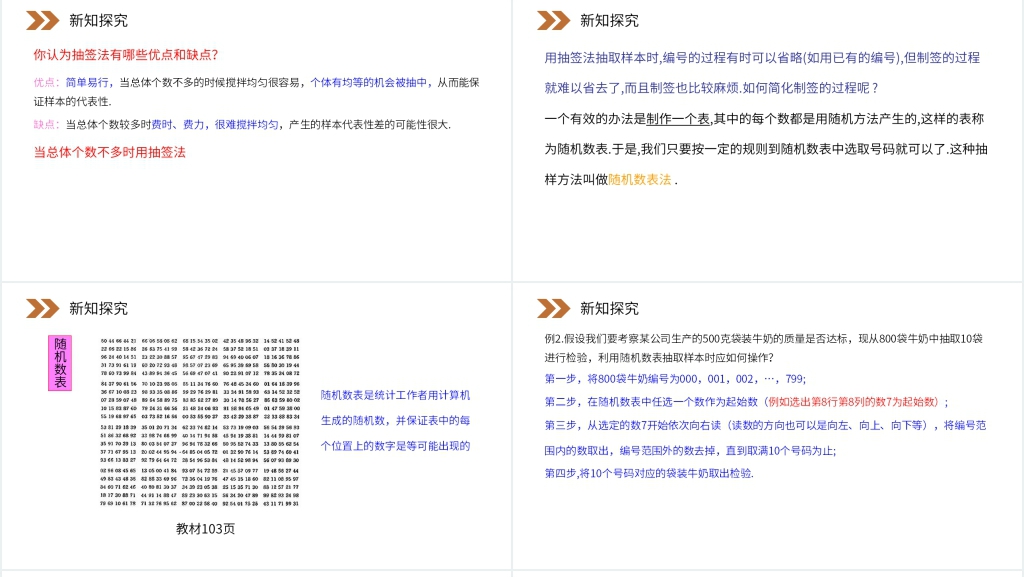The width and height of the screenshot is (1024, 577).
Task: Click the blue text 随机数表是统计工作者用计算机
Action: (395, 395)
